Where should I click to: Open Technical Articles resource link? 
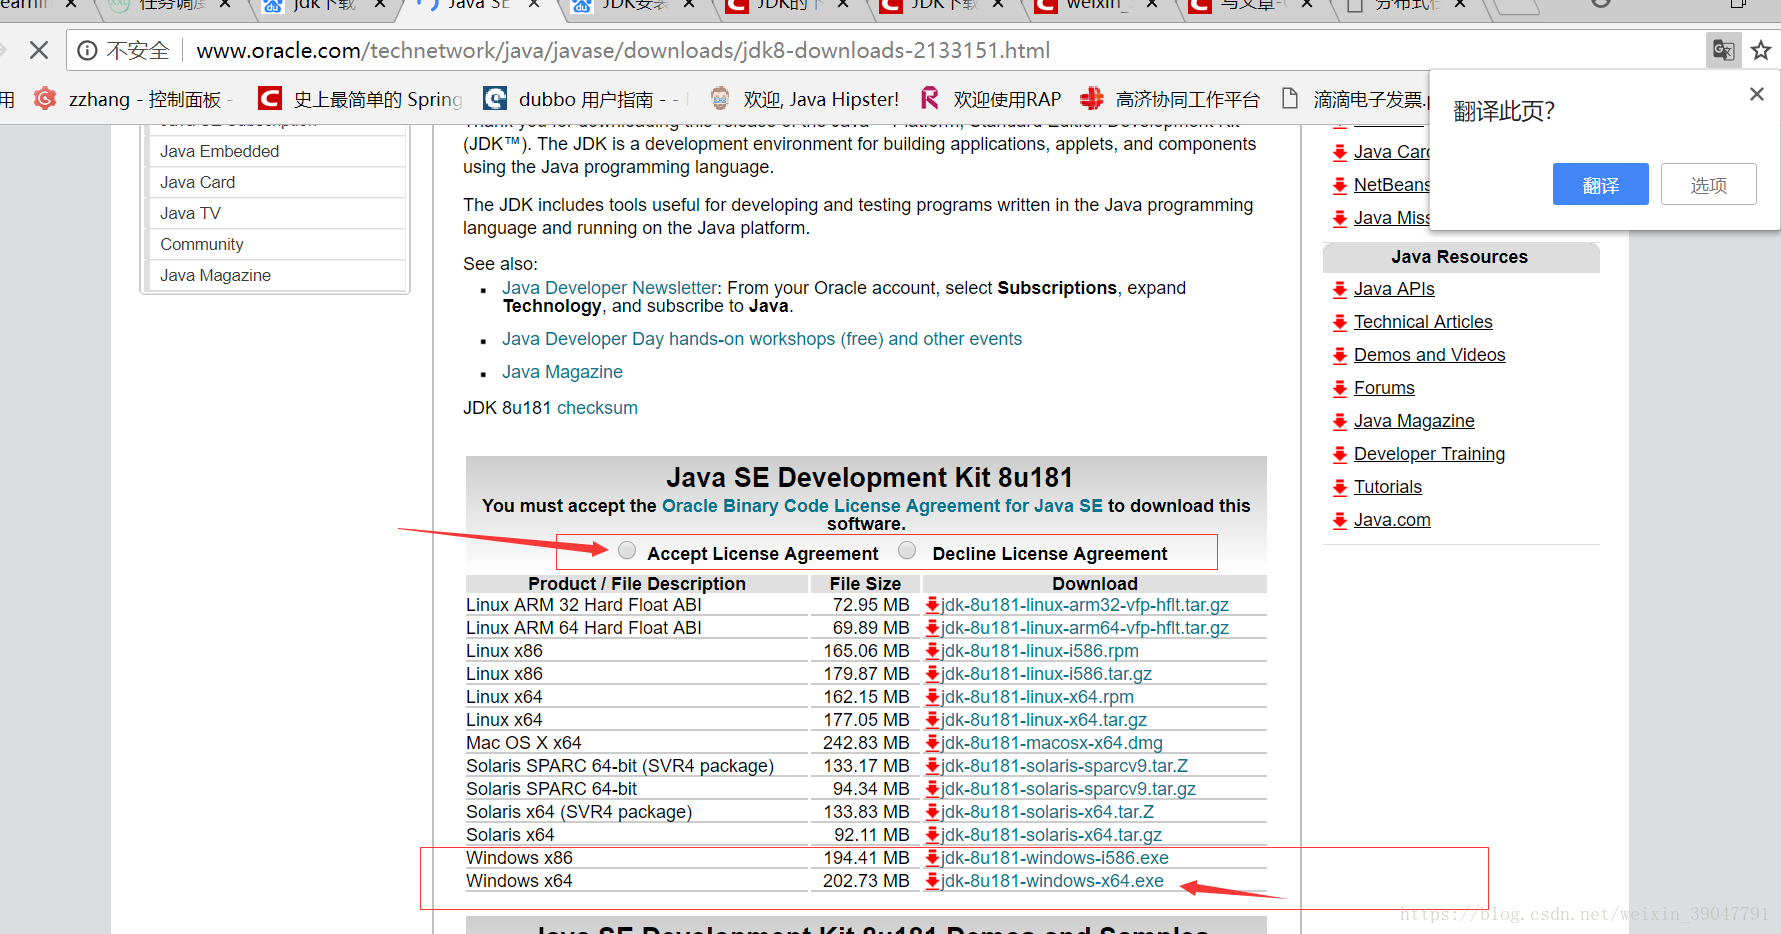(x=1423, y=322)
